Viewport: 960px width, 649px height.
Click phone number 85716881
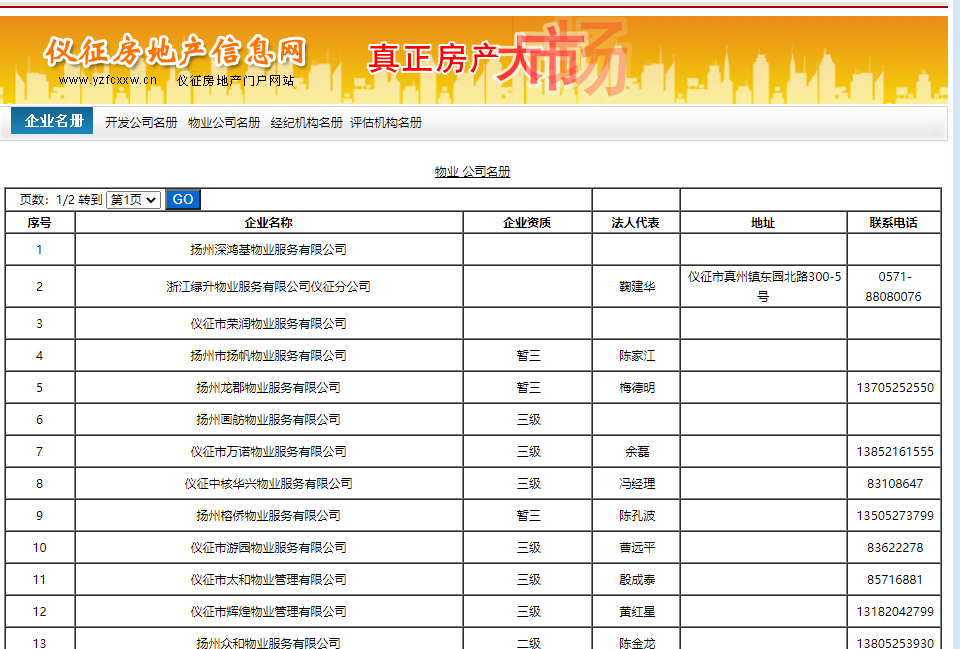(x=894, y=579)
